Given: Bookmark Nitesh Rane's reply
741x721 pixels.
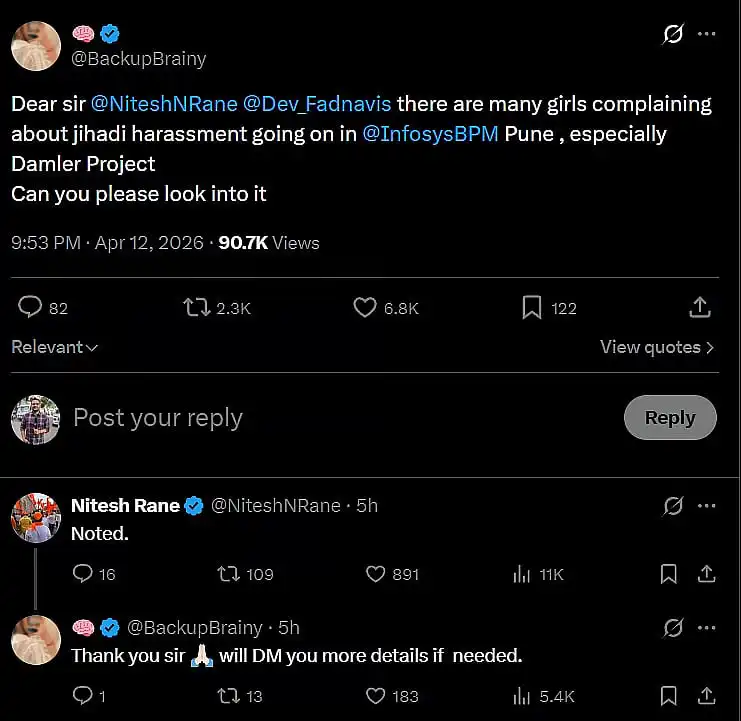Looking at the screenshot, I should [x=669, y=574].
